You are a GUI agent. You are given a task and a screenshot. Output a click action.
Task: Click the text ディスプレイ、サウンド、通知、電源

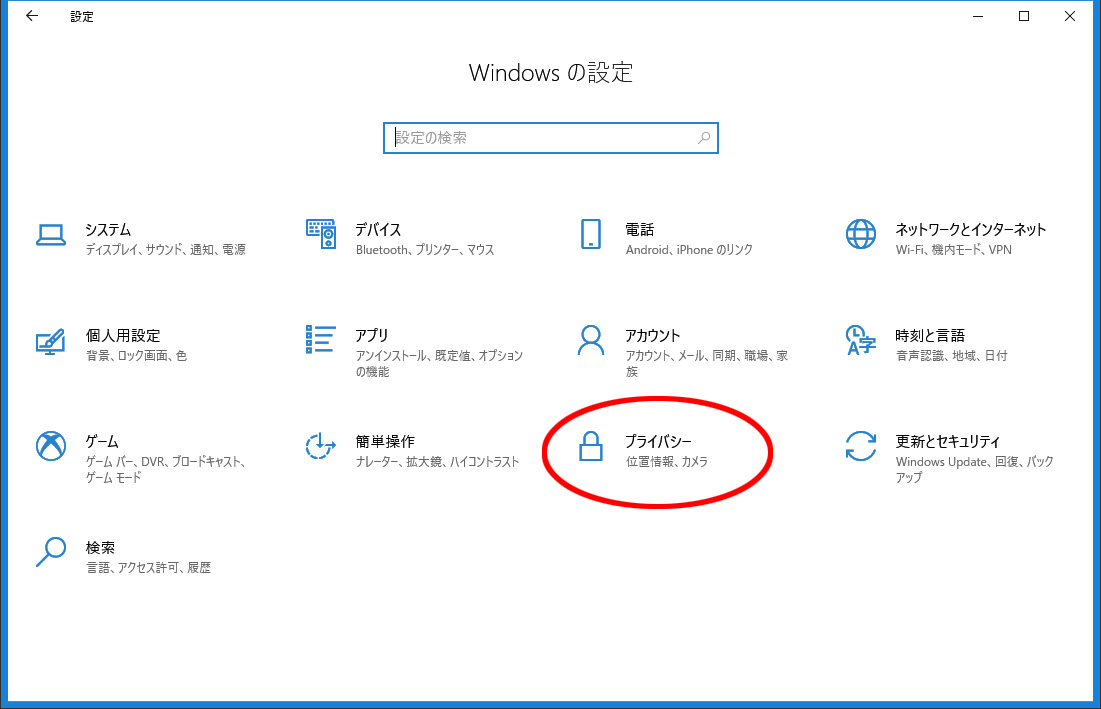click(166, 250)
